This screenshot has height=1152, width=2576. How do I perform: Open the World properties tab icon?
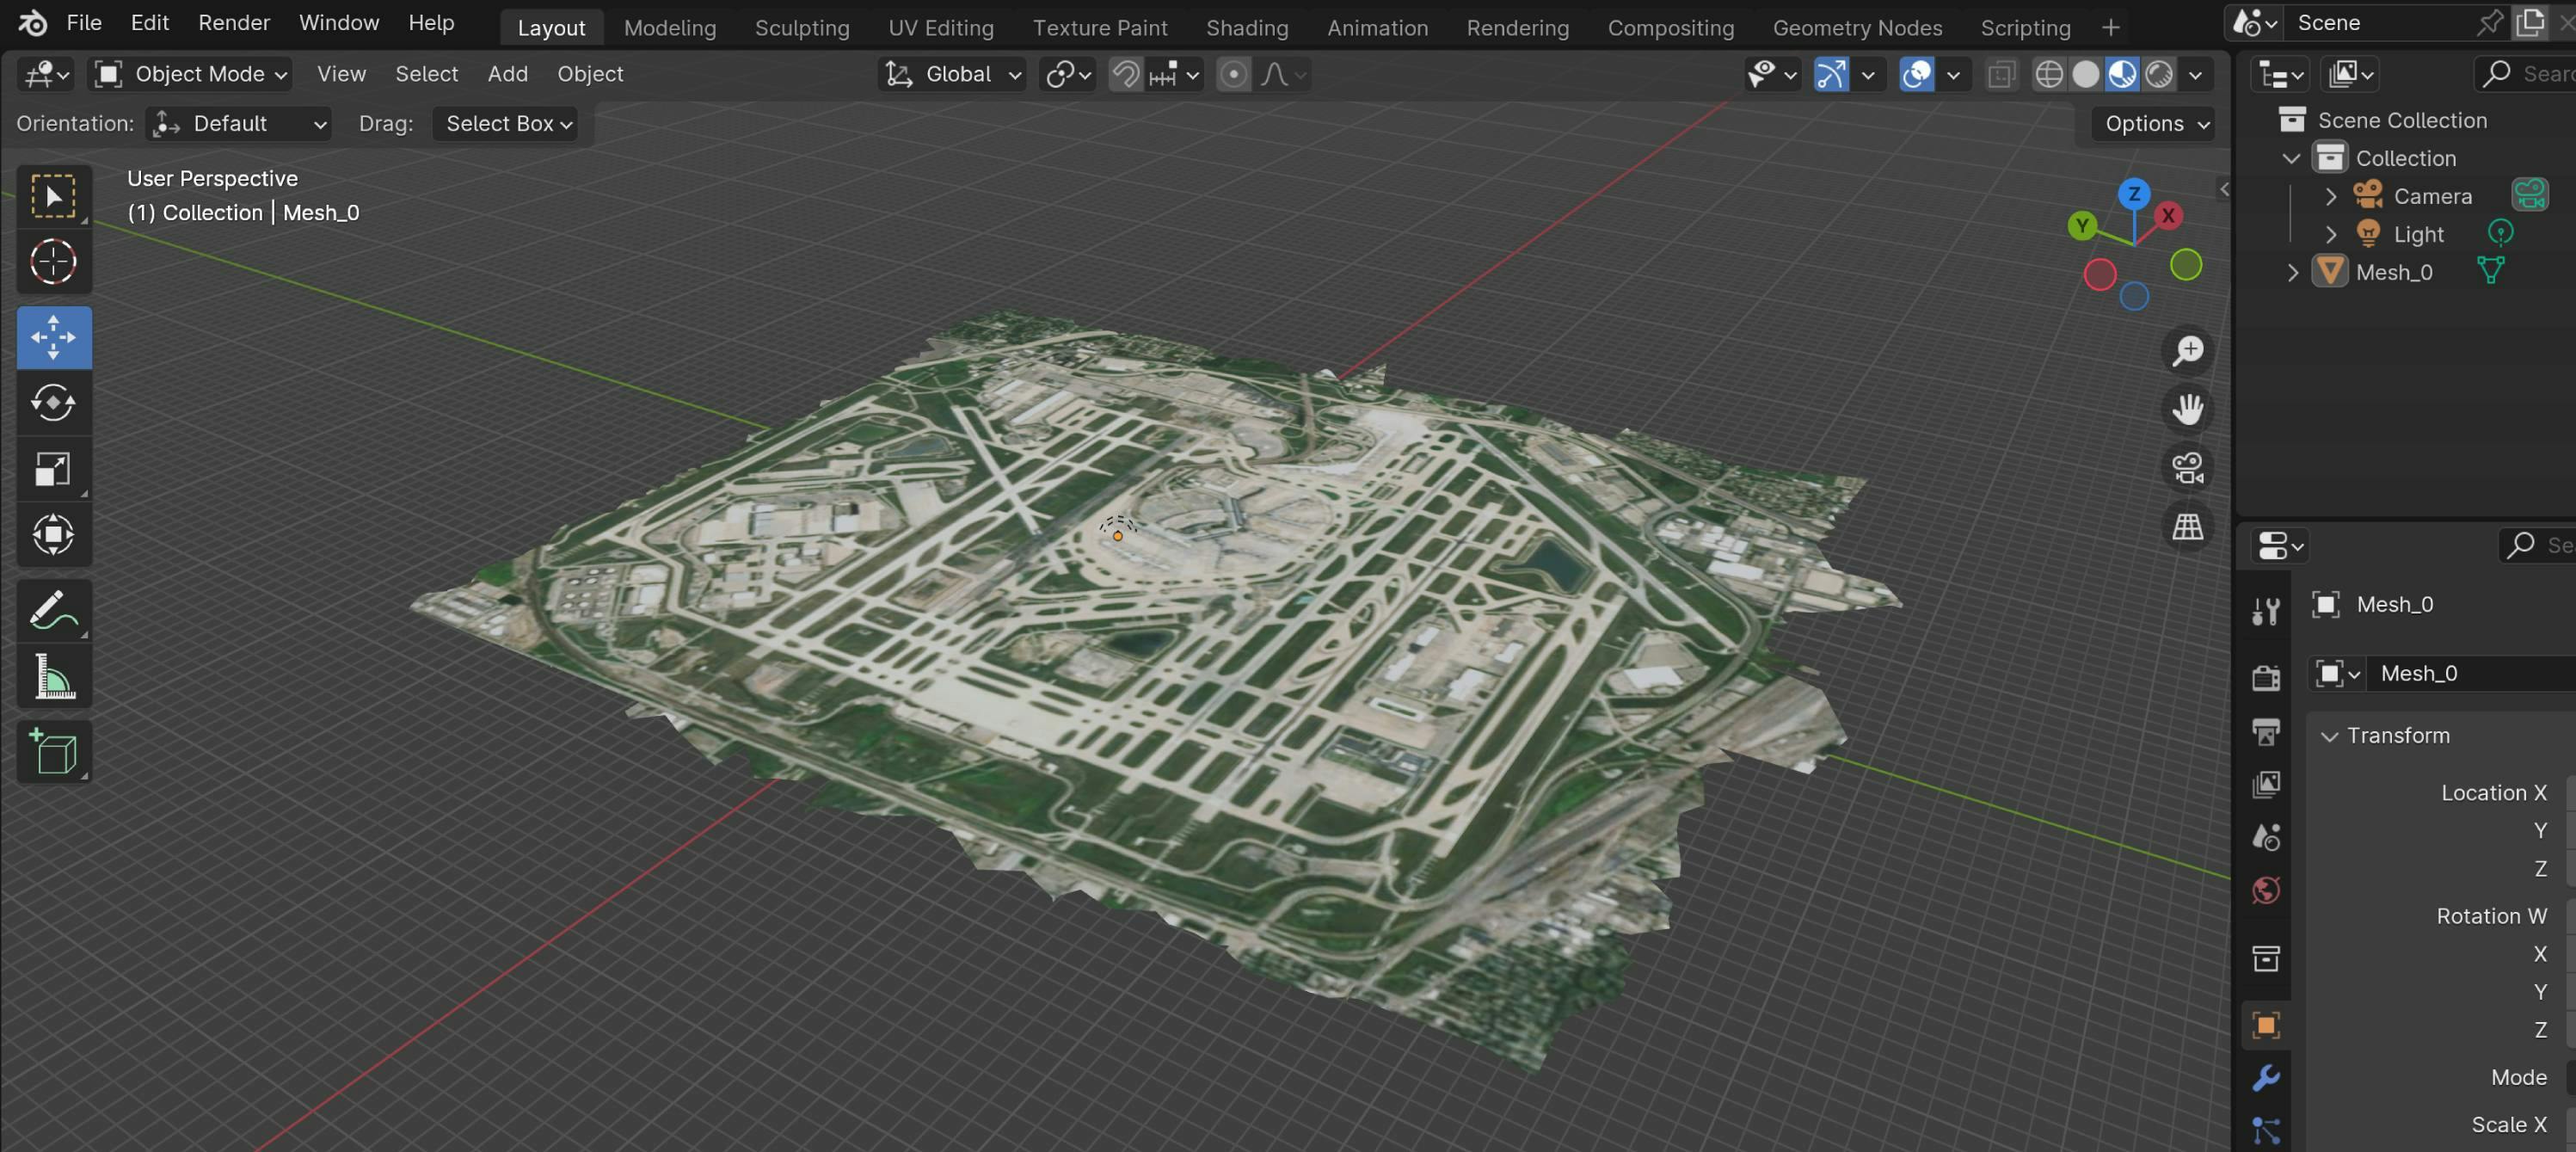point(2266,890)
